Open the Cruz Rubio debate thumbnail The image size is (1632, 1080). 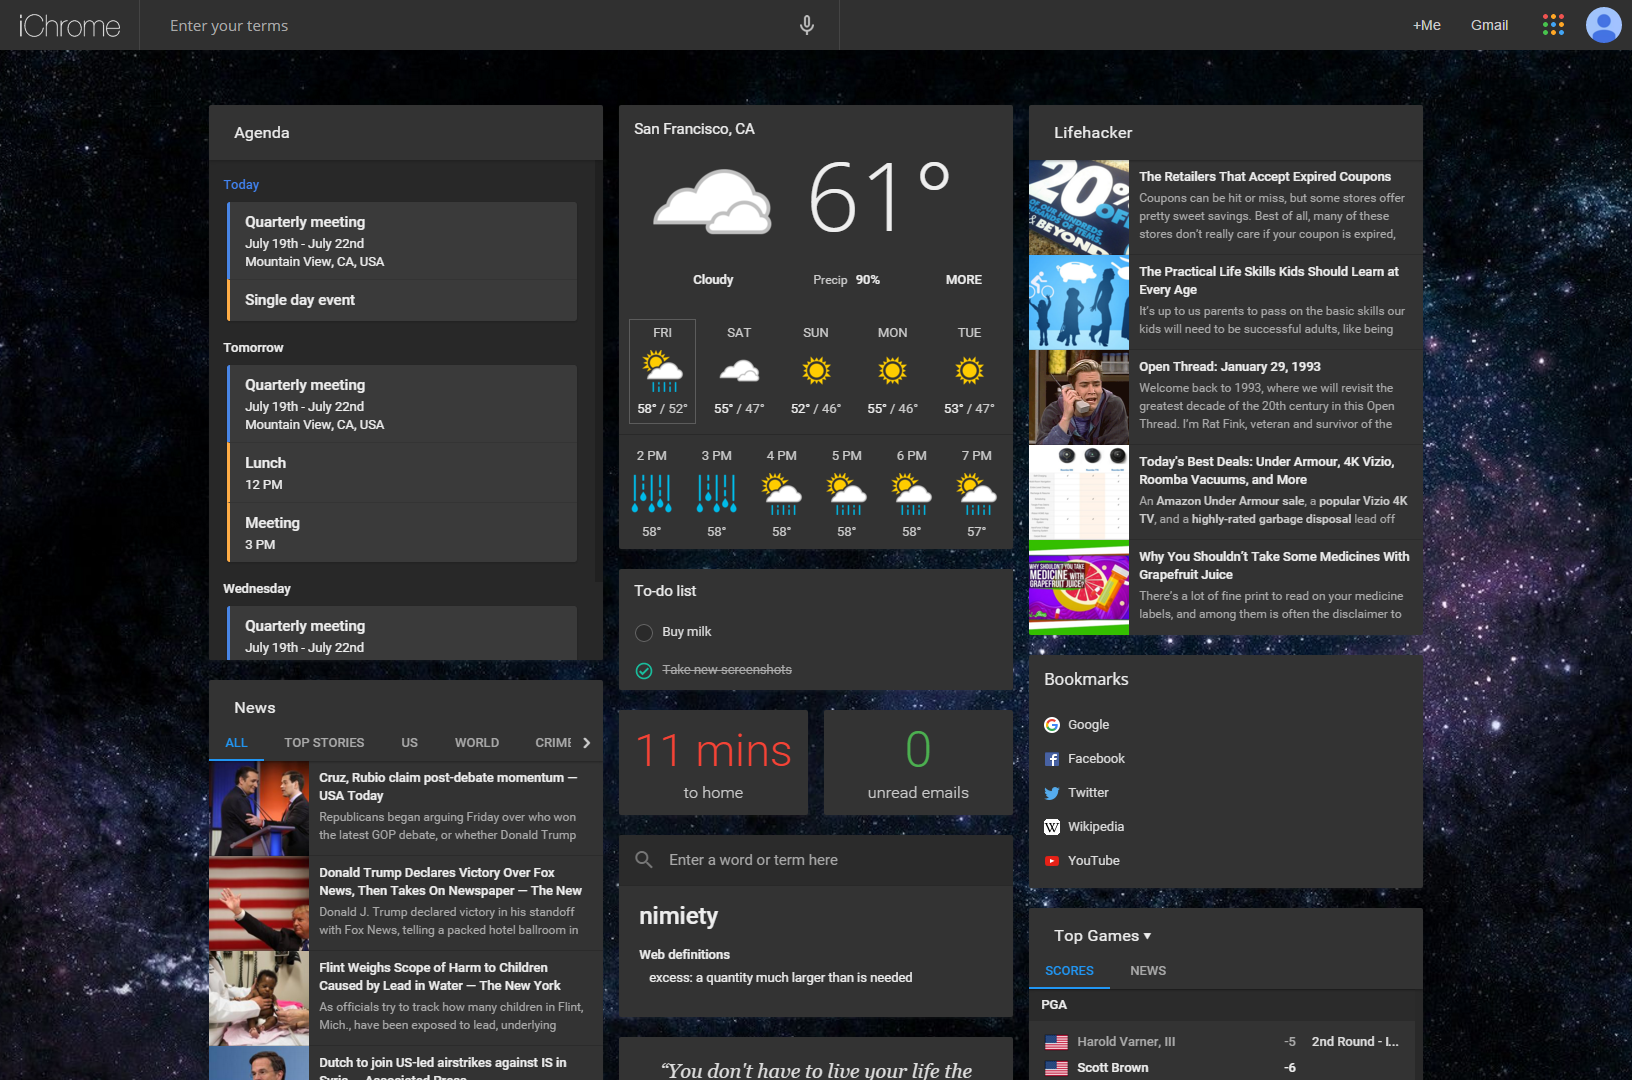pos(259,808)
